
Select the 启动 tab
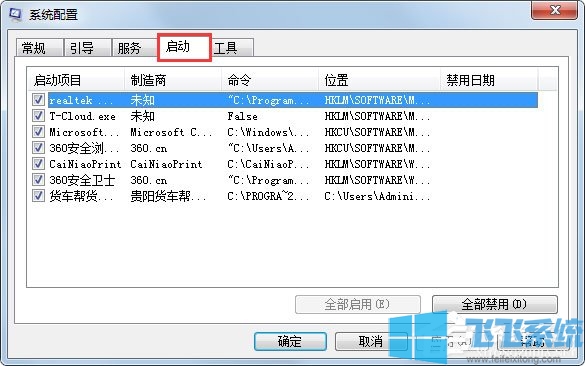pos(184,47)
